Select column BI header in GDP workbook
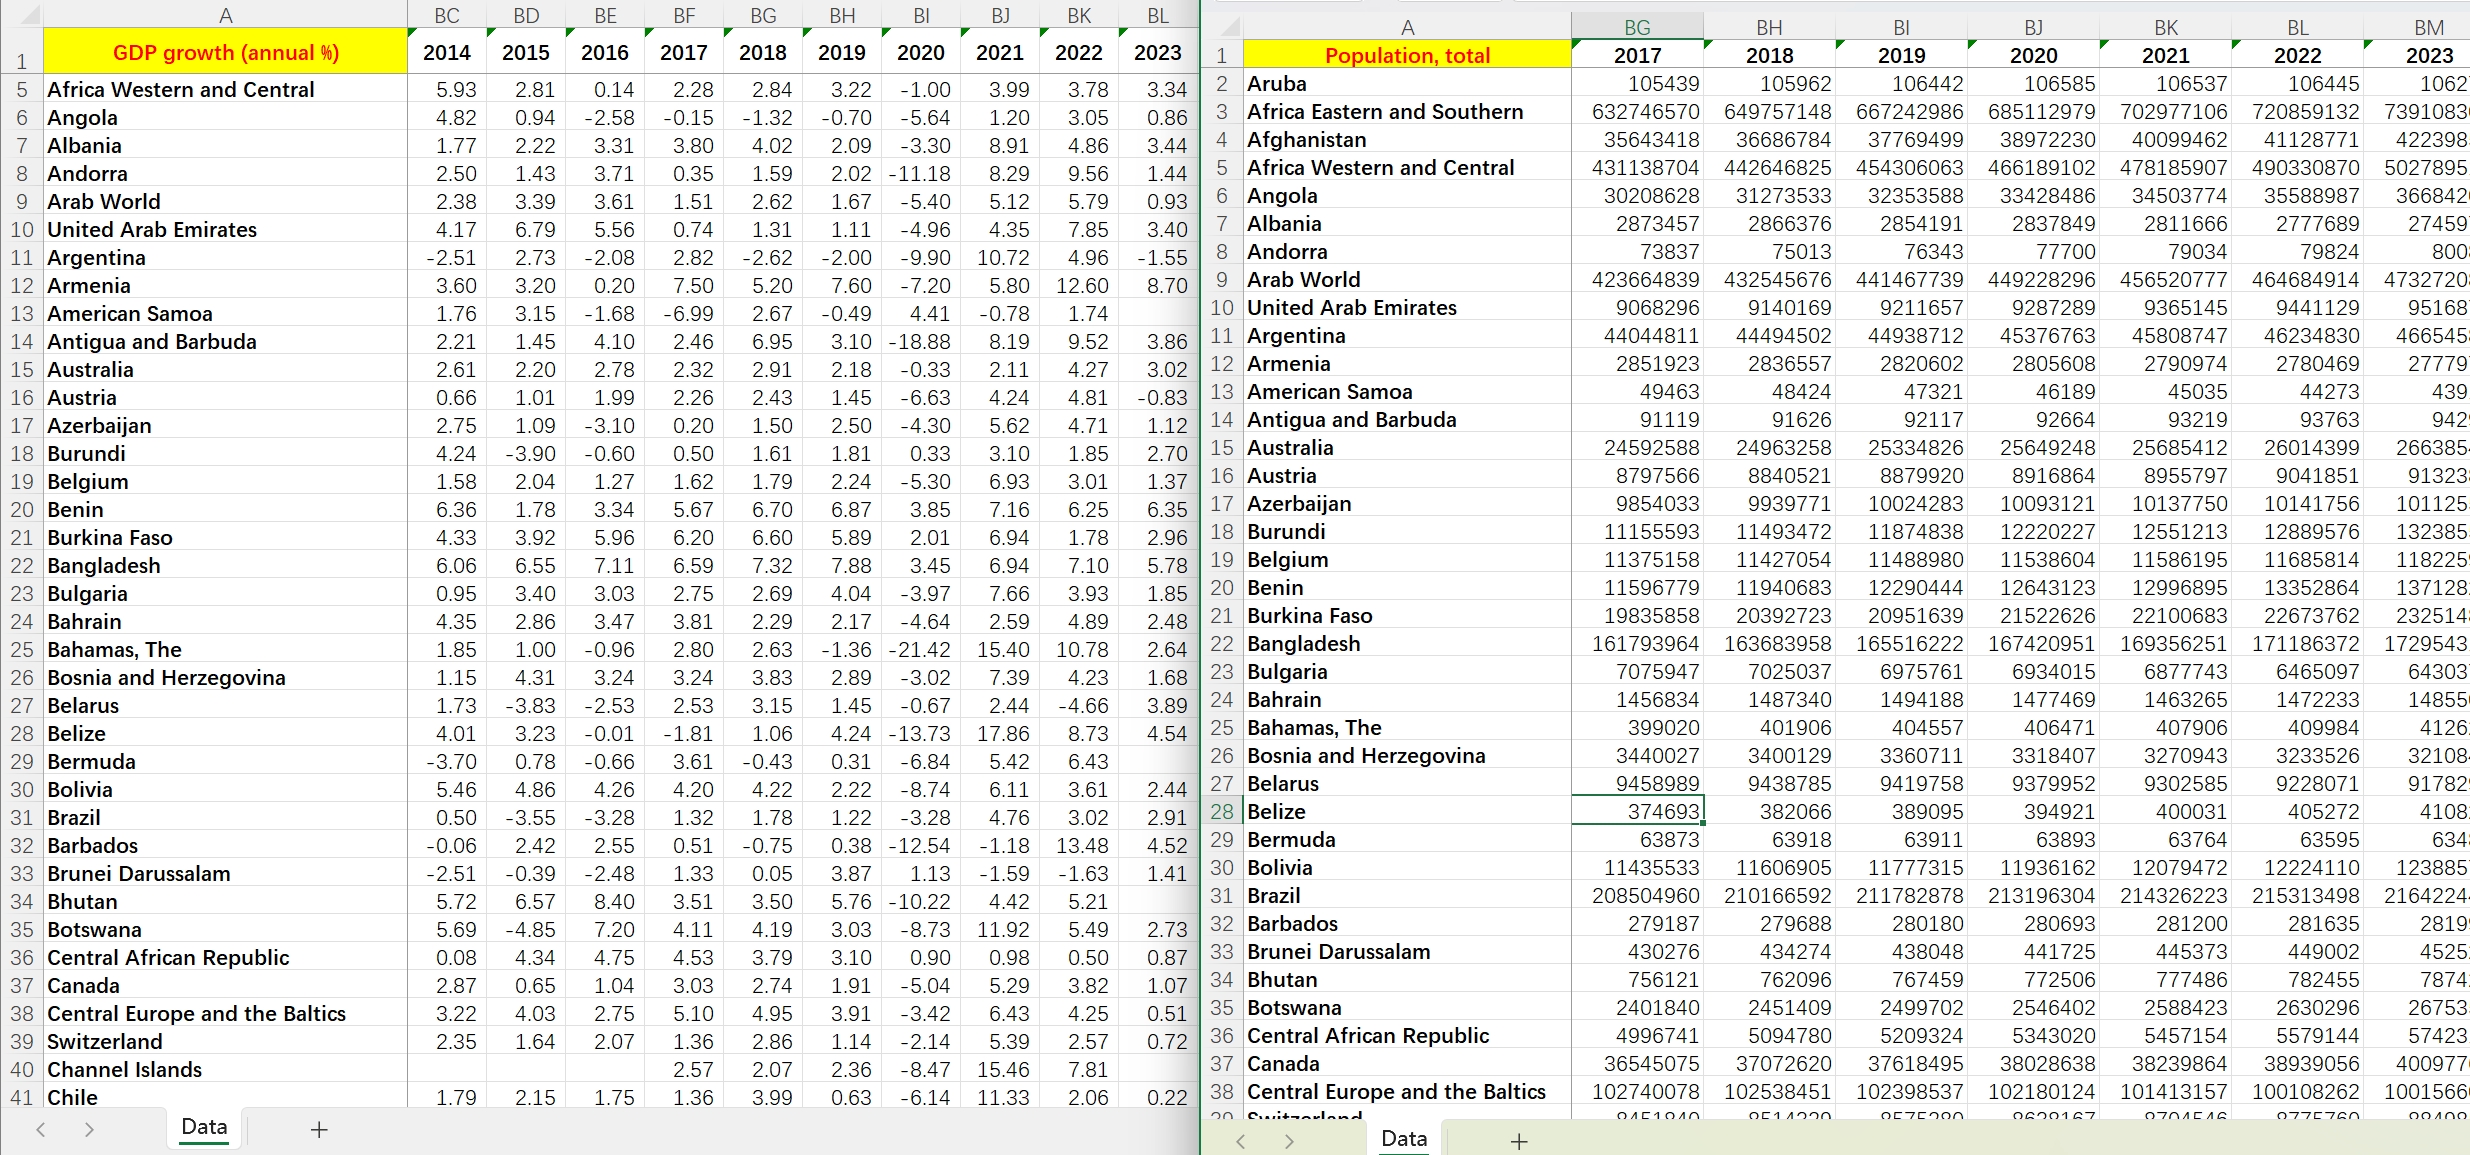2470x1155 pixels. pos(921,15)
